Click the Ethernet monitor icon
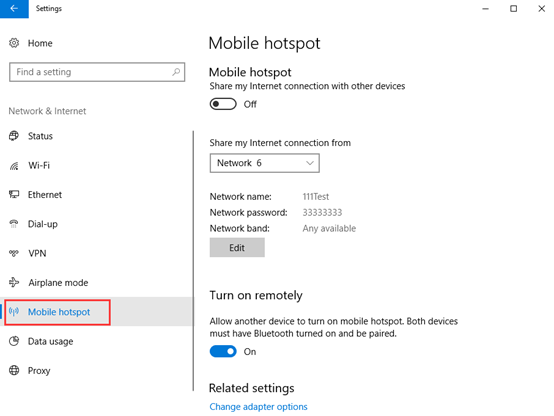Viewport: 554px width, 416px height. tap(14, 195)
